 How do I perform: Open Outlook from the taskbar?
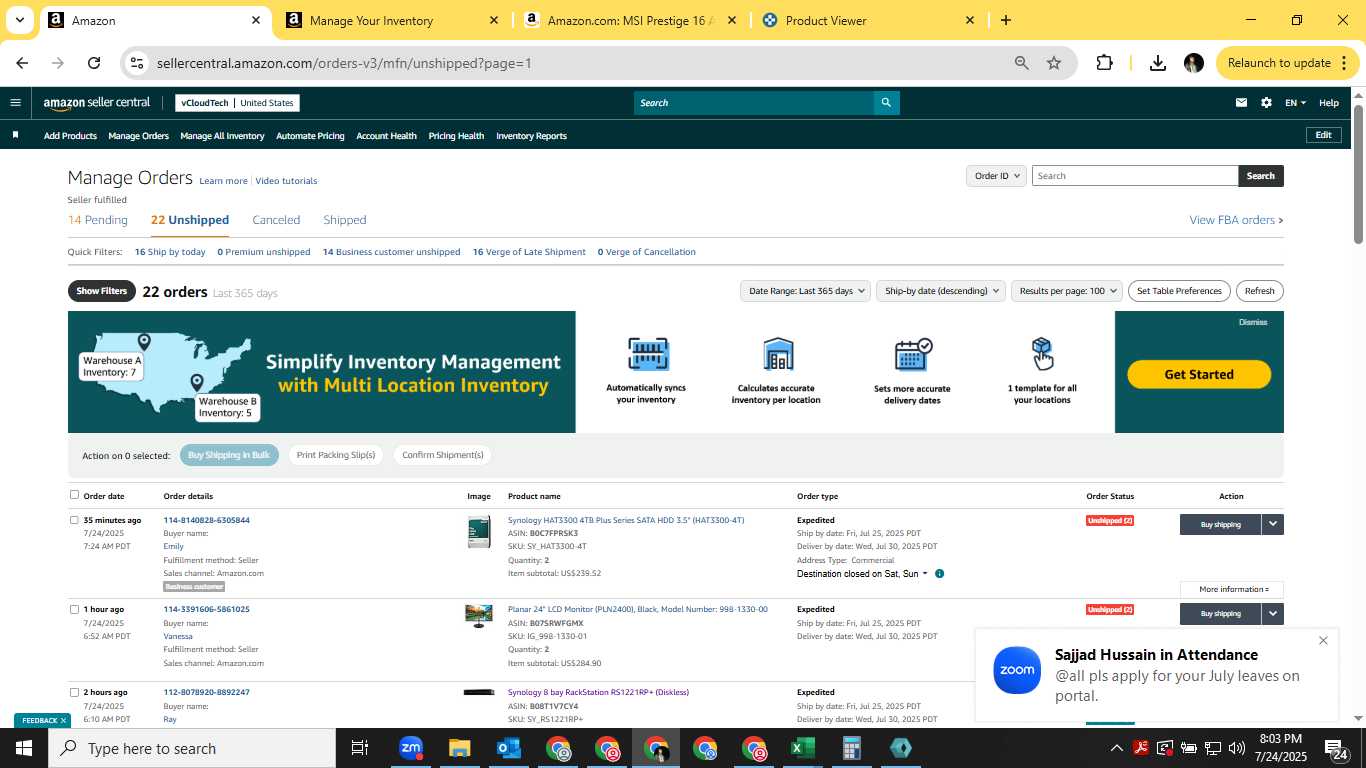pos(508,748)
